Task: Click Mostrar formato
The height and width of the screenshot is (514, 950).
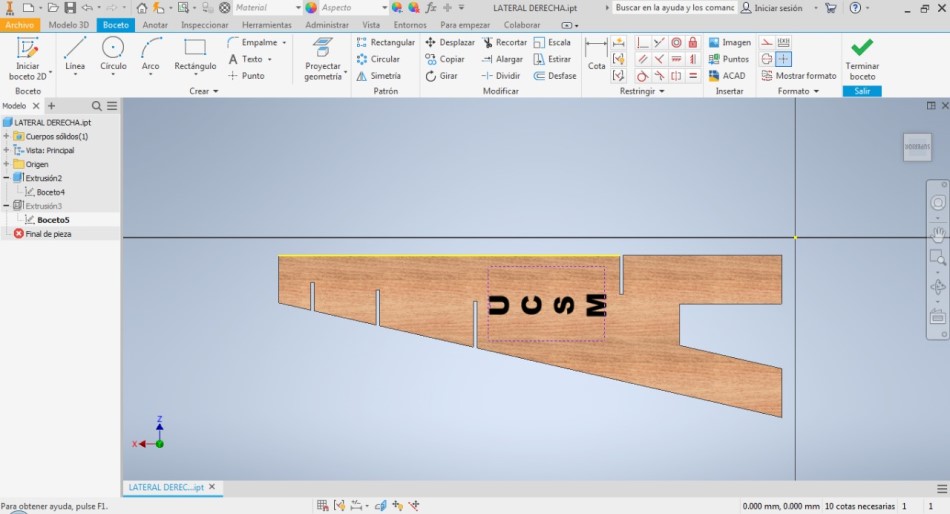Action: click(x=799, y=76)
